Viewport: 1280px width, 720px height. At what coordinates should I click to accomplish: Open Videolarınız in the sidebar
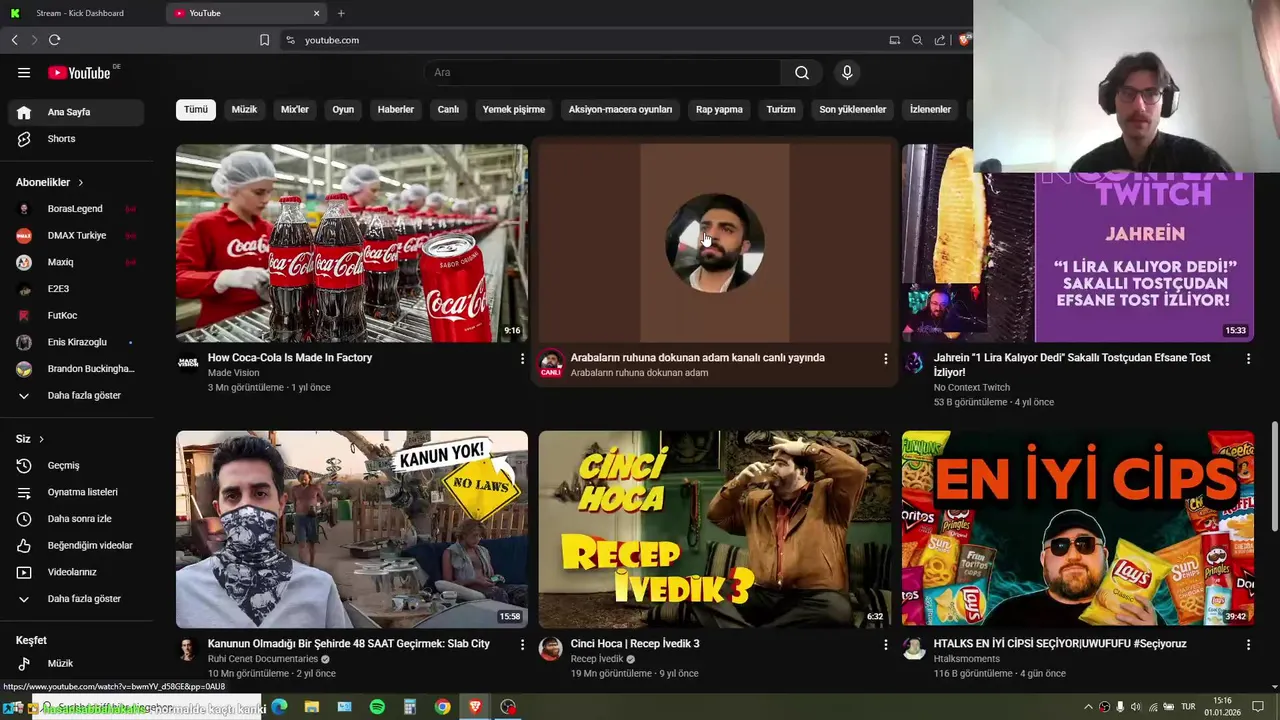[76, 572]
